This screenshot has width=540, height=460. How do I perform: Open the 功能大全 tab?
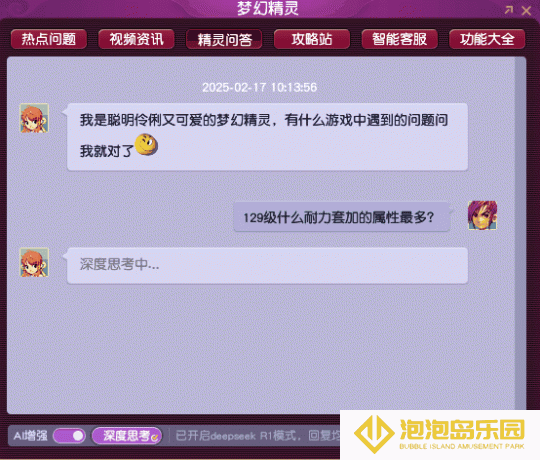pos(487,39)
